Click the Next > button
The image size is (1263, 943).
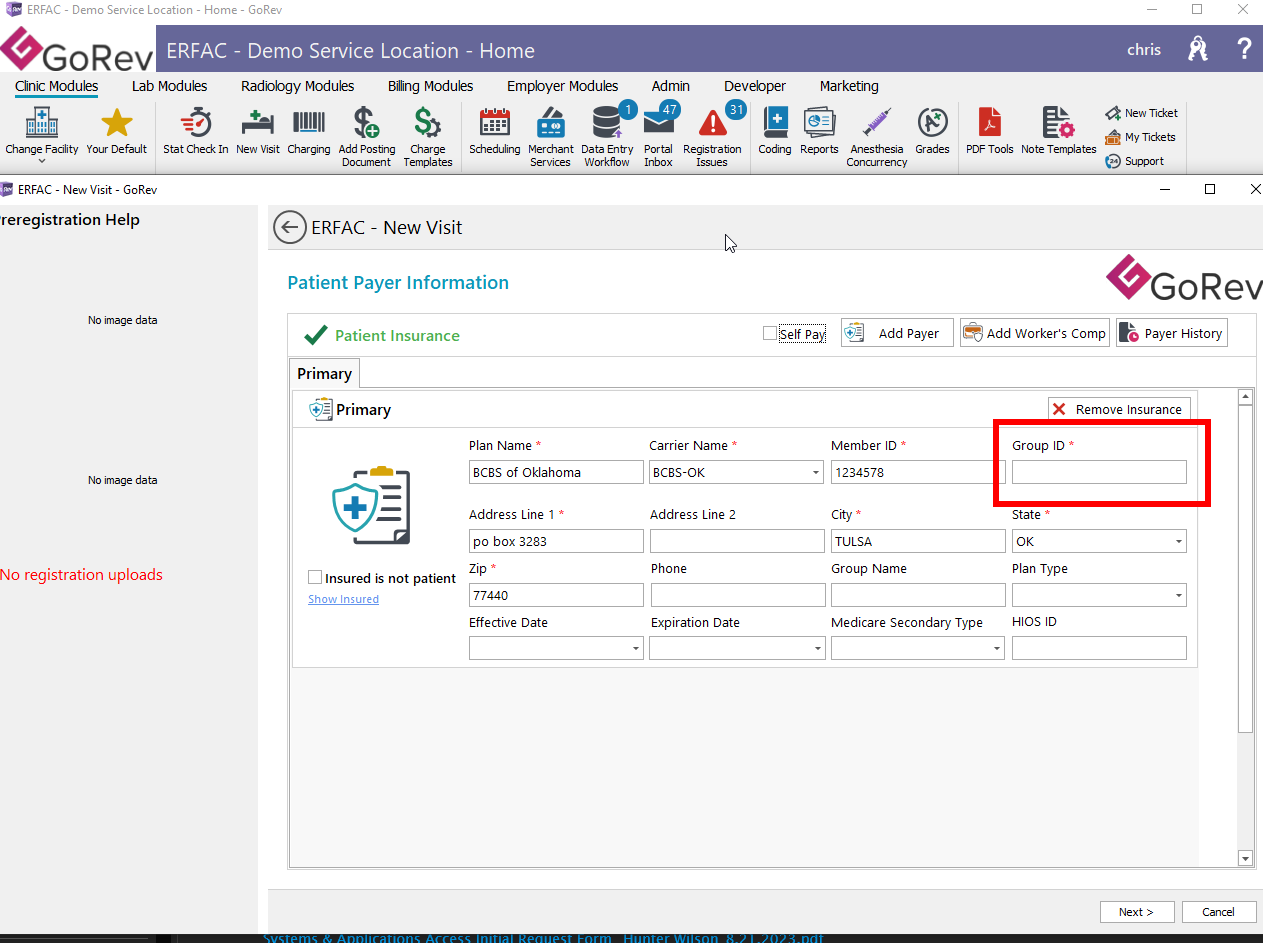(x=1137, y=912)
